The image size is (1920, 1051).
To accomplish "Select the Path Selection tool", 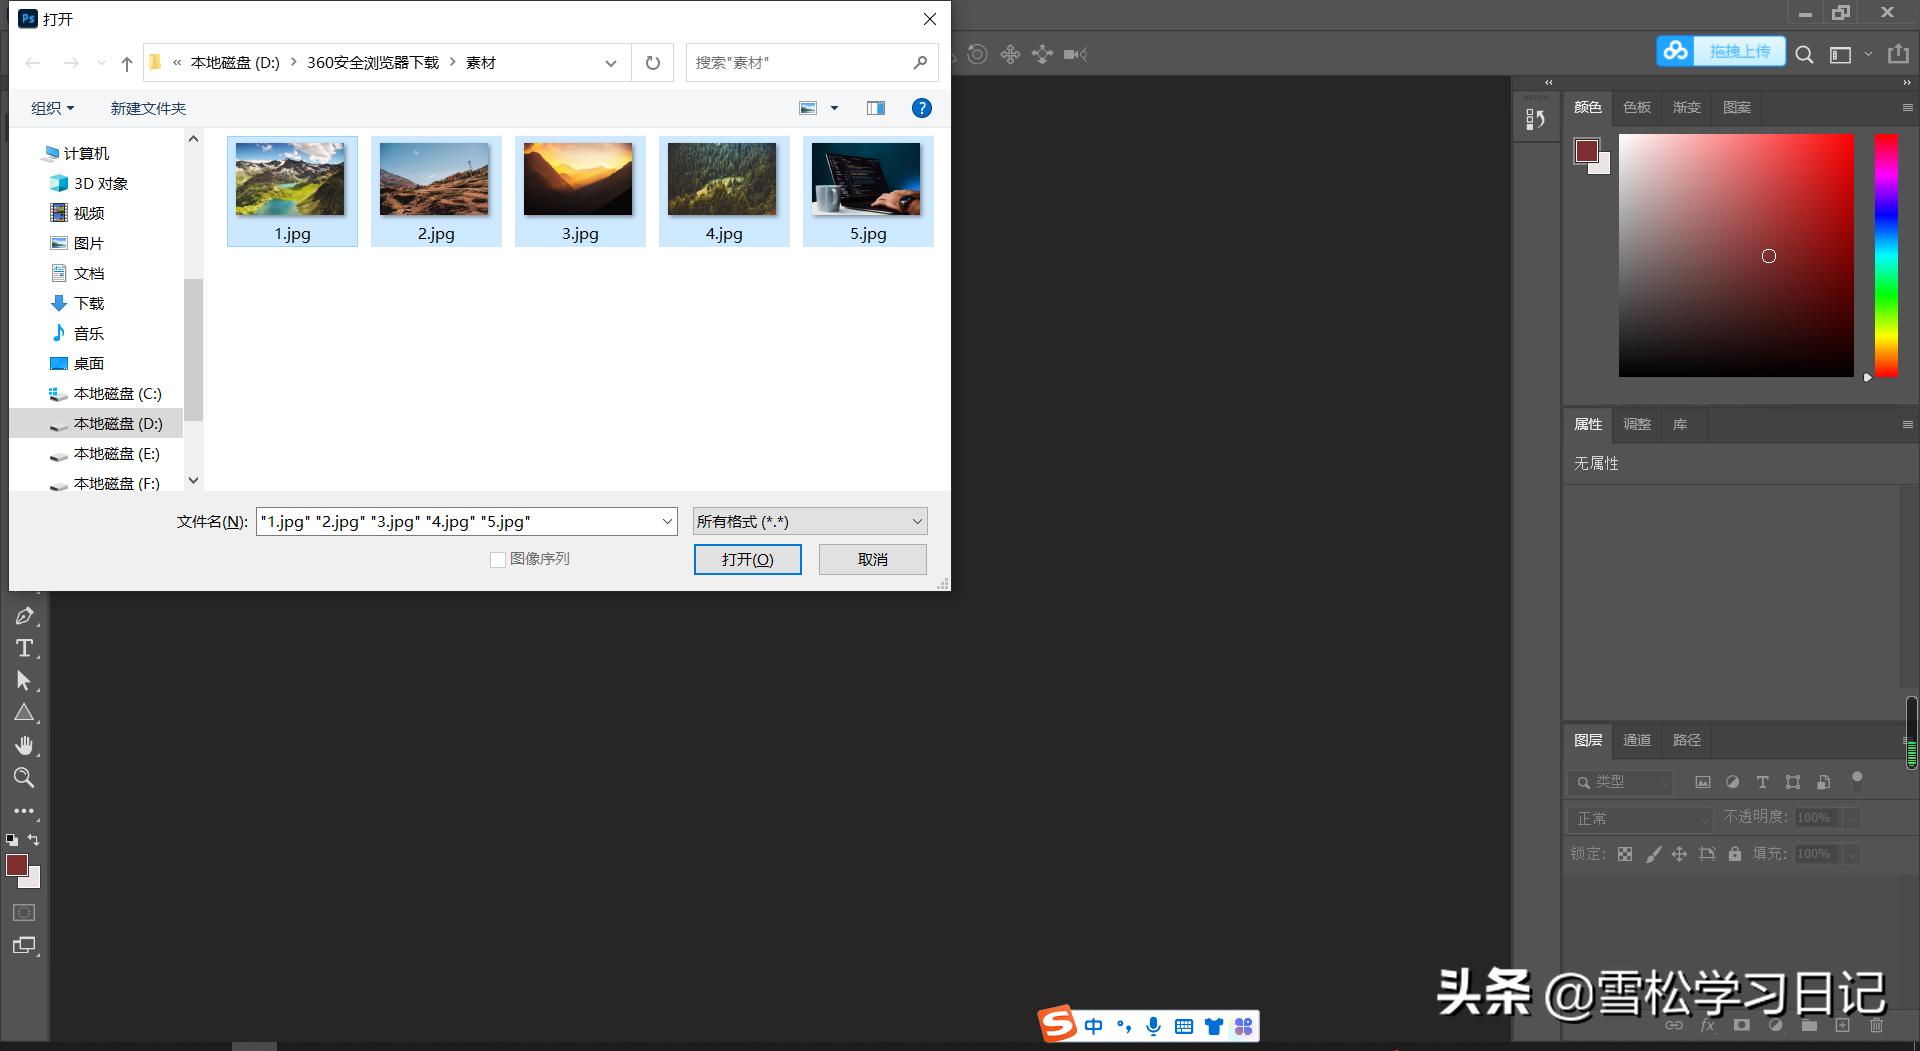I will [x=24, y=680].
